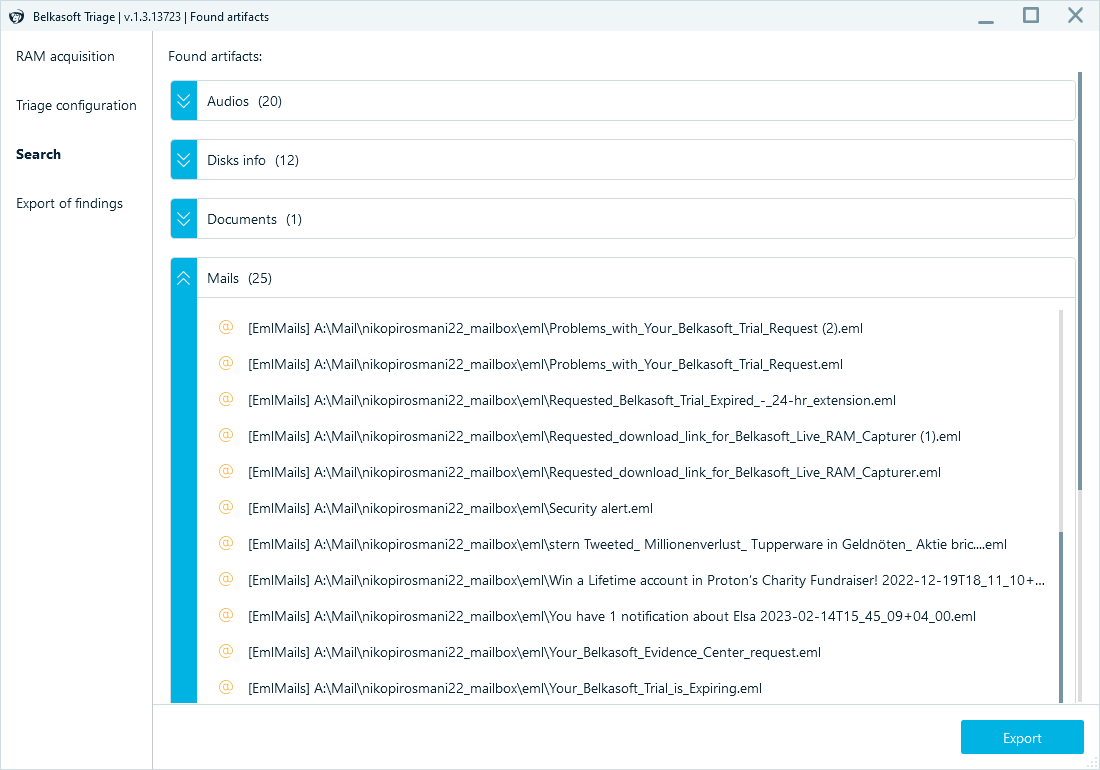The image size is (1100, 770).
Task: Open Export of findings section
Action: 70,203
